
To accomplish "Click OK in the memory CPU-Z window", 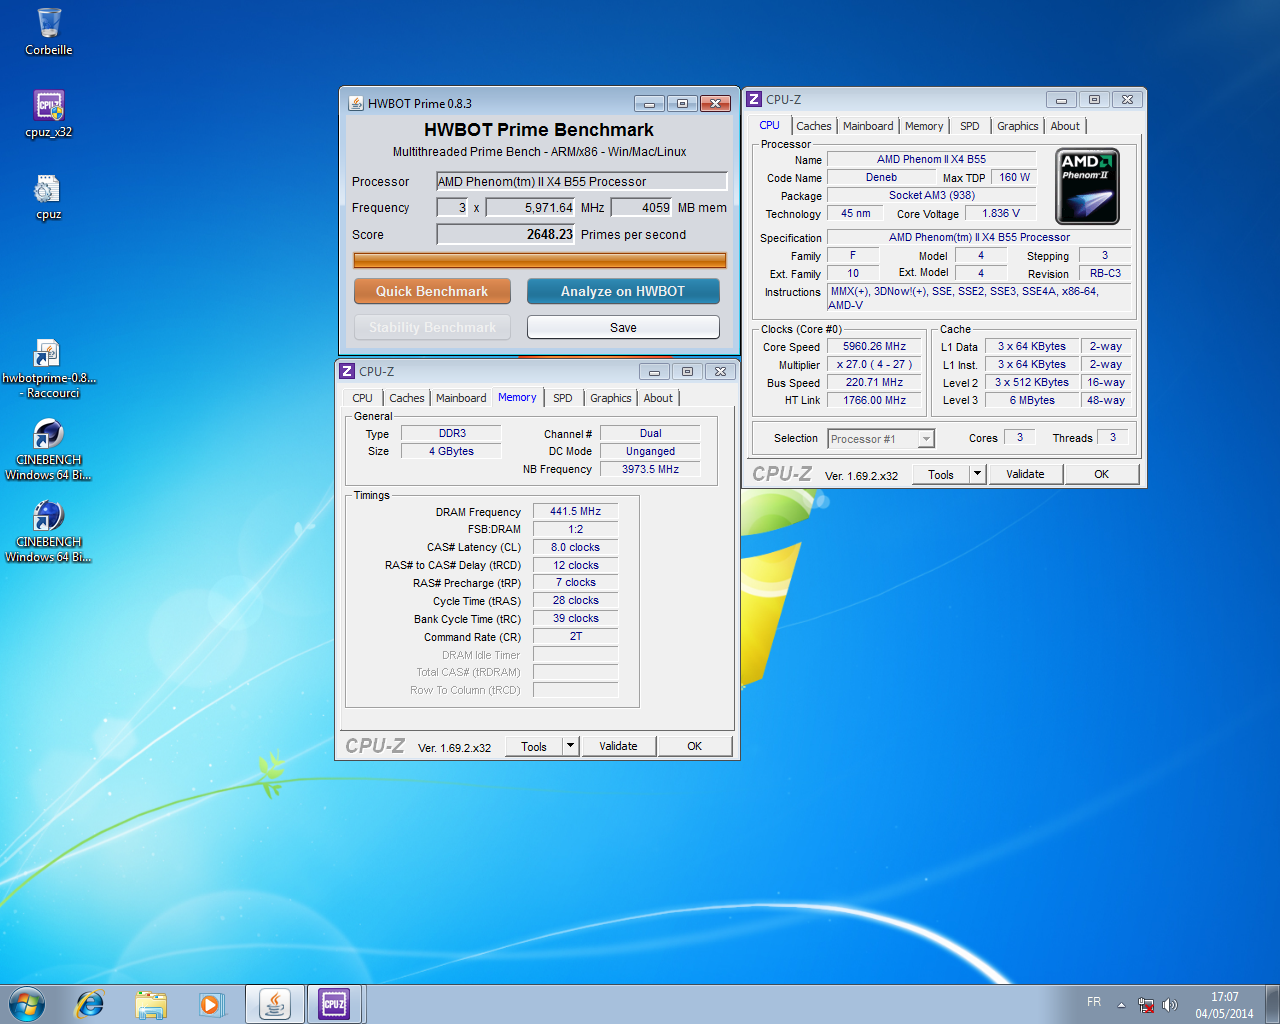I will [694, 746].
